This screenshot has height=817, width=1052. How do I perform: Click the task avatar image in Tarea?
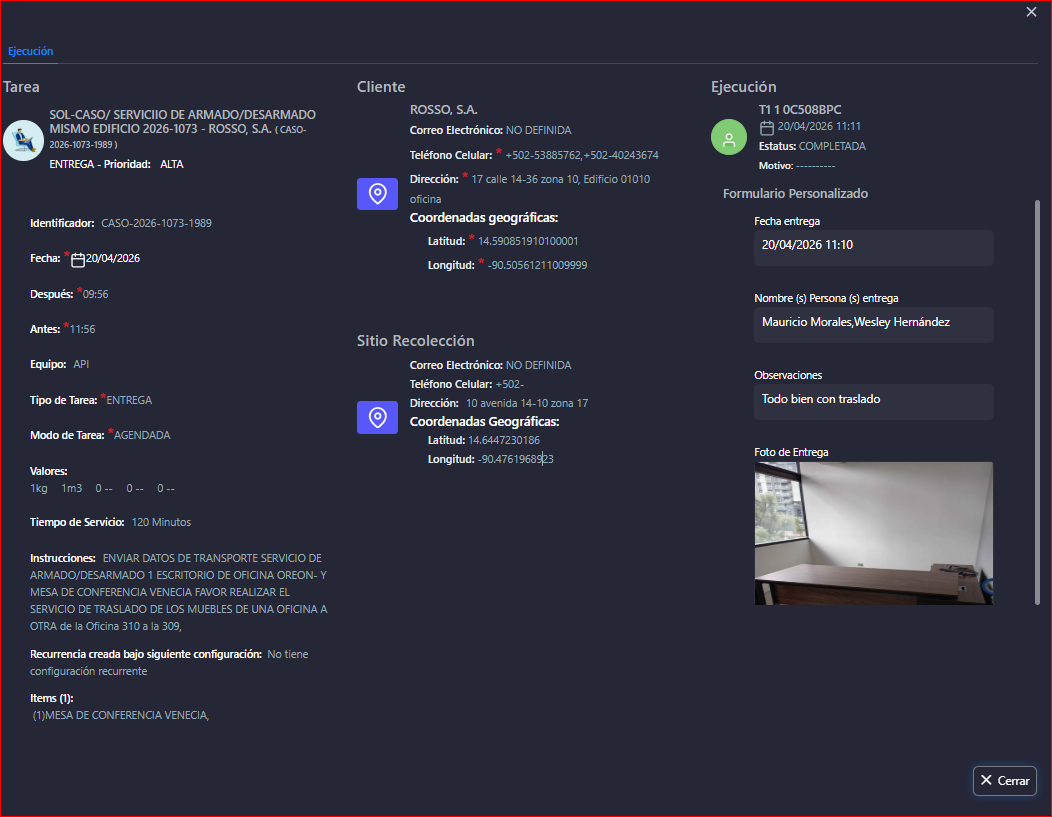(23, 140)
